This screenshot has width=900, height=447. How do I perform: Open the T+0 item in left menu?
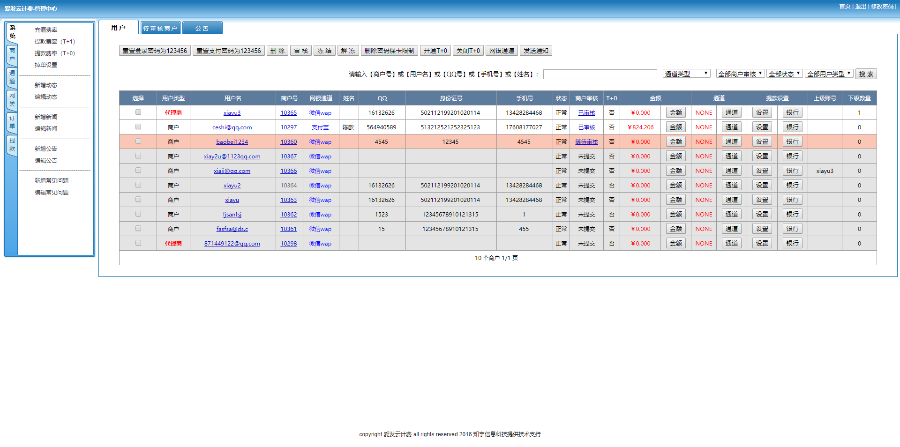tap(55, 53)
